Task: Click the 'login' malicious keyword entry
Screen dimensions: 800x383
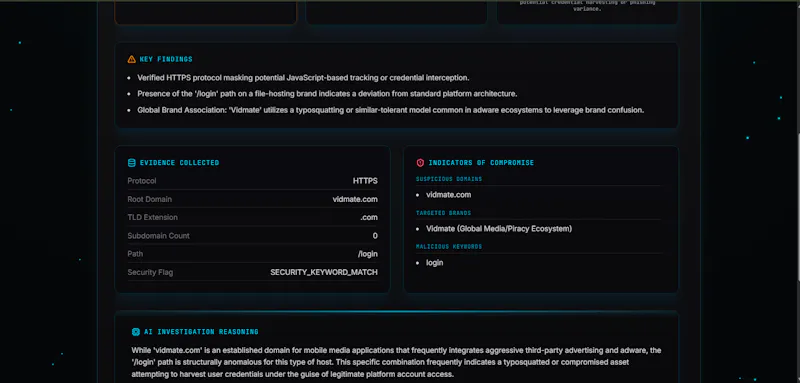Action: pos(435,263)
